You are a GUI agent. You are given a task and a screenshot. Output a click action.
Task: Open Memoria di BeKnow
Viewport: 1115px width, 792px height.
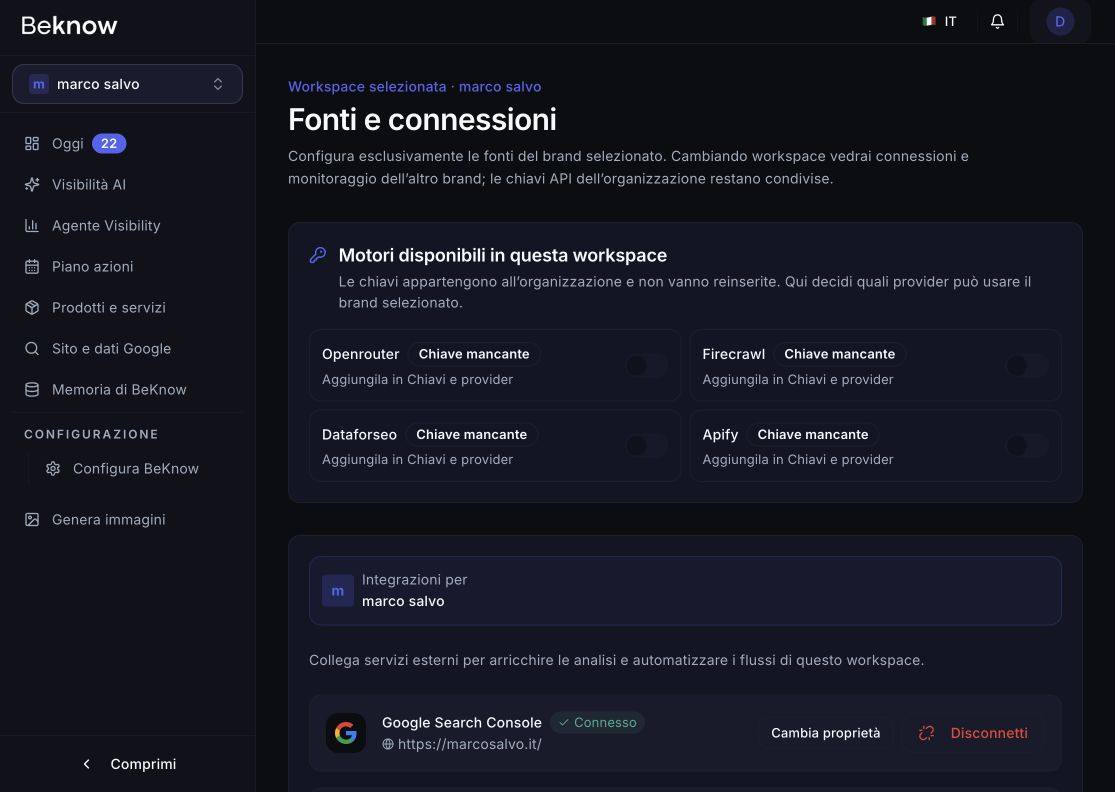point(127,390)
